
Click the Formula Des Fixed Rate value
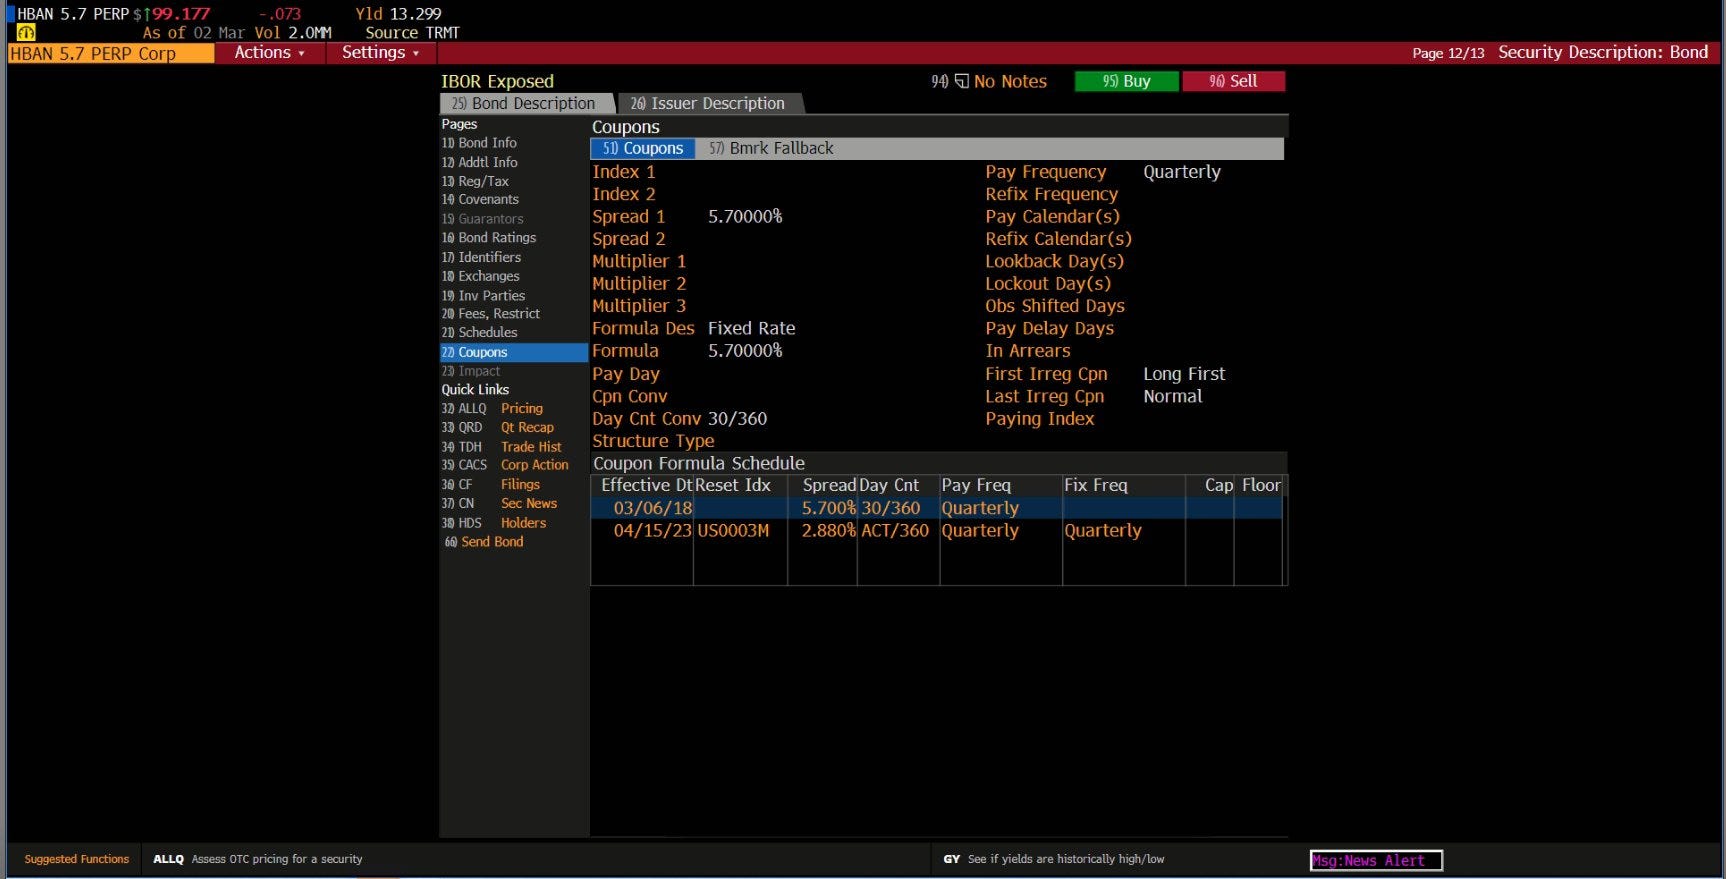click(x=751, y=328)
